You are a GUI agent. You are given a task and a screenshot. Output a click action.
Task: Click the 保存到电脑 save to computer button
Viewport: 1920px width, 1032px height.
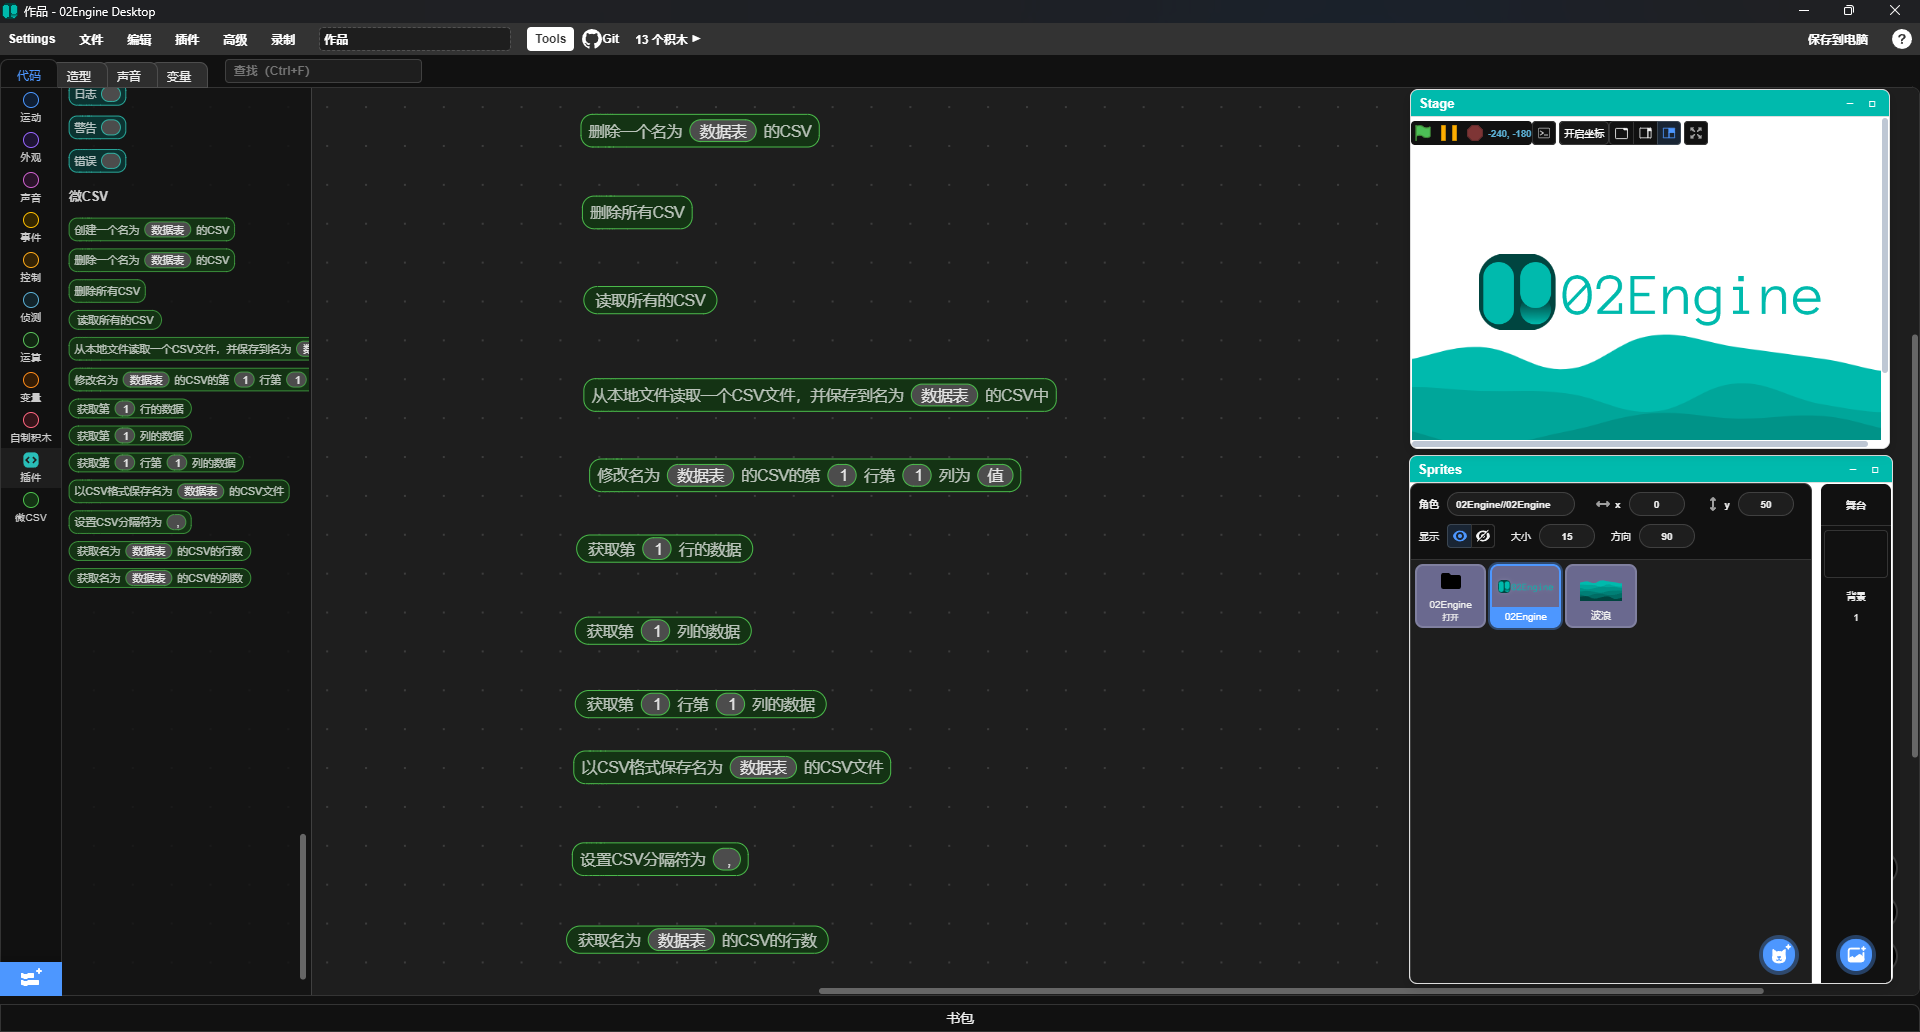tap(1837, 39)
